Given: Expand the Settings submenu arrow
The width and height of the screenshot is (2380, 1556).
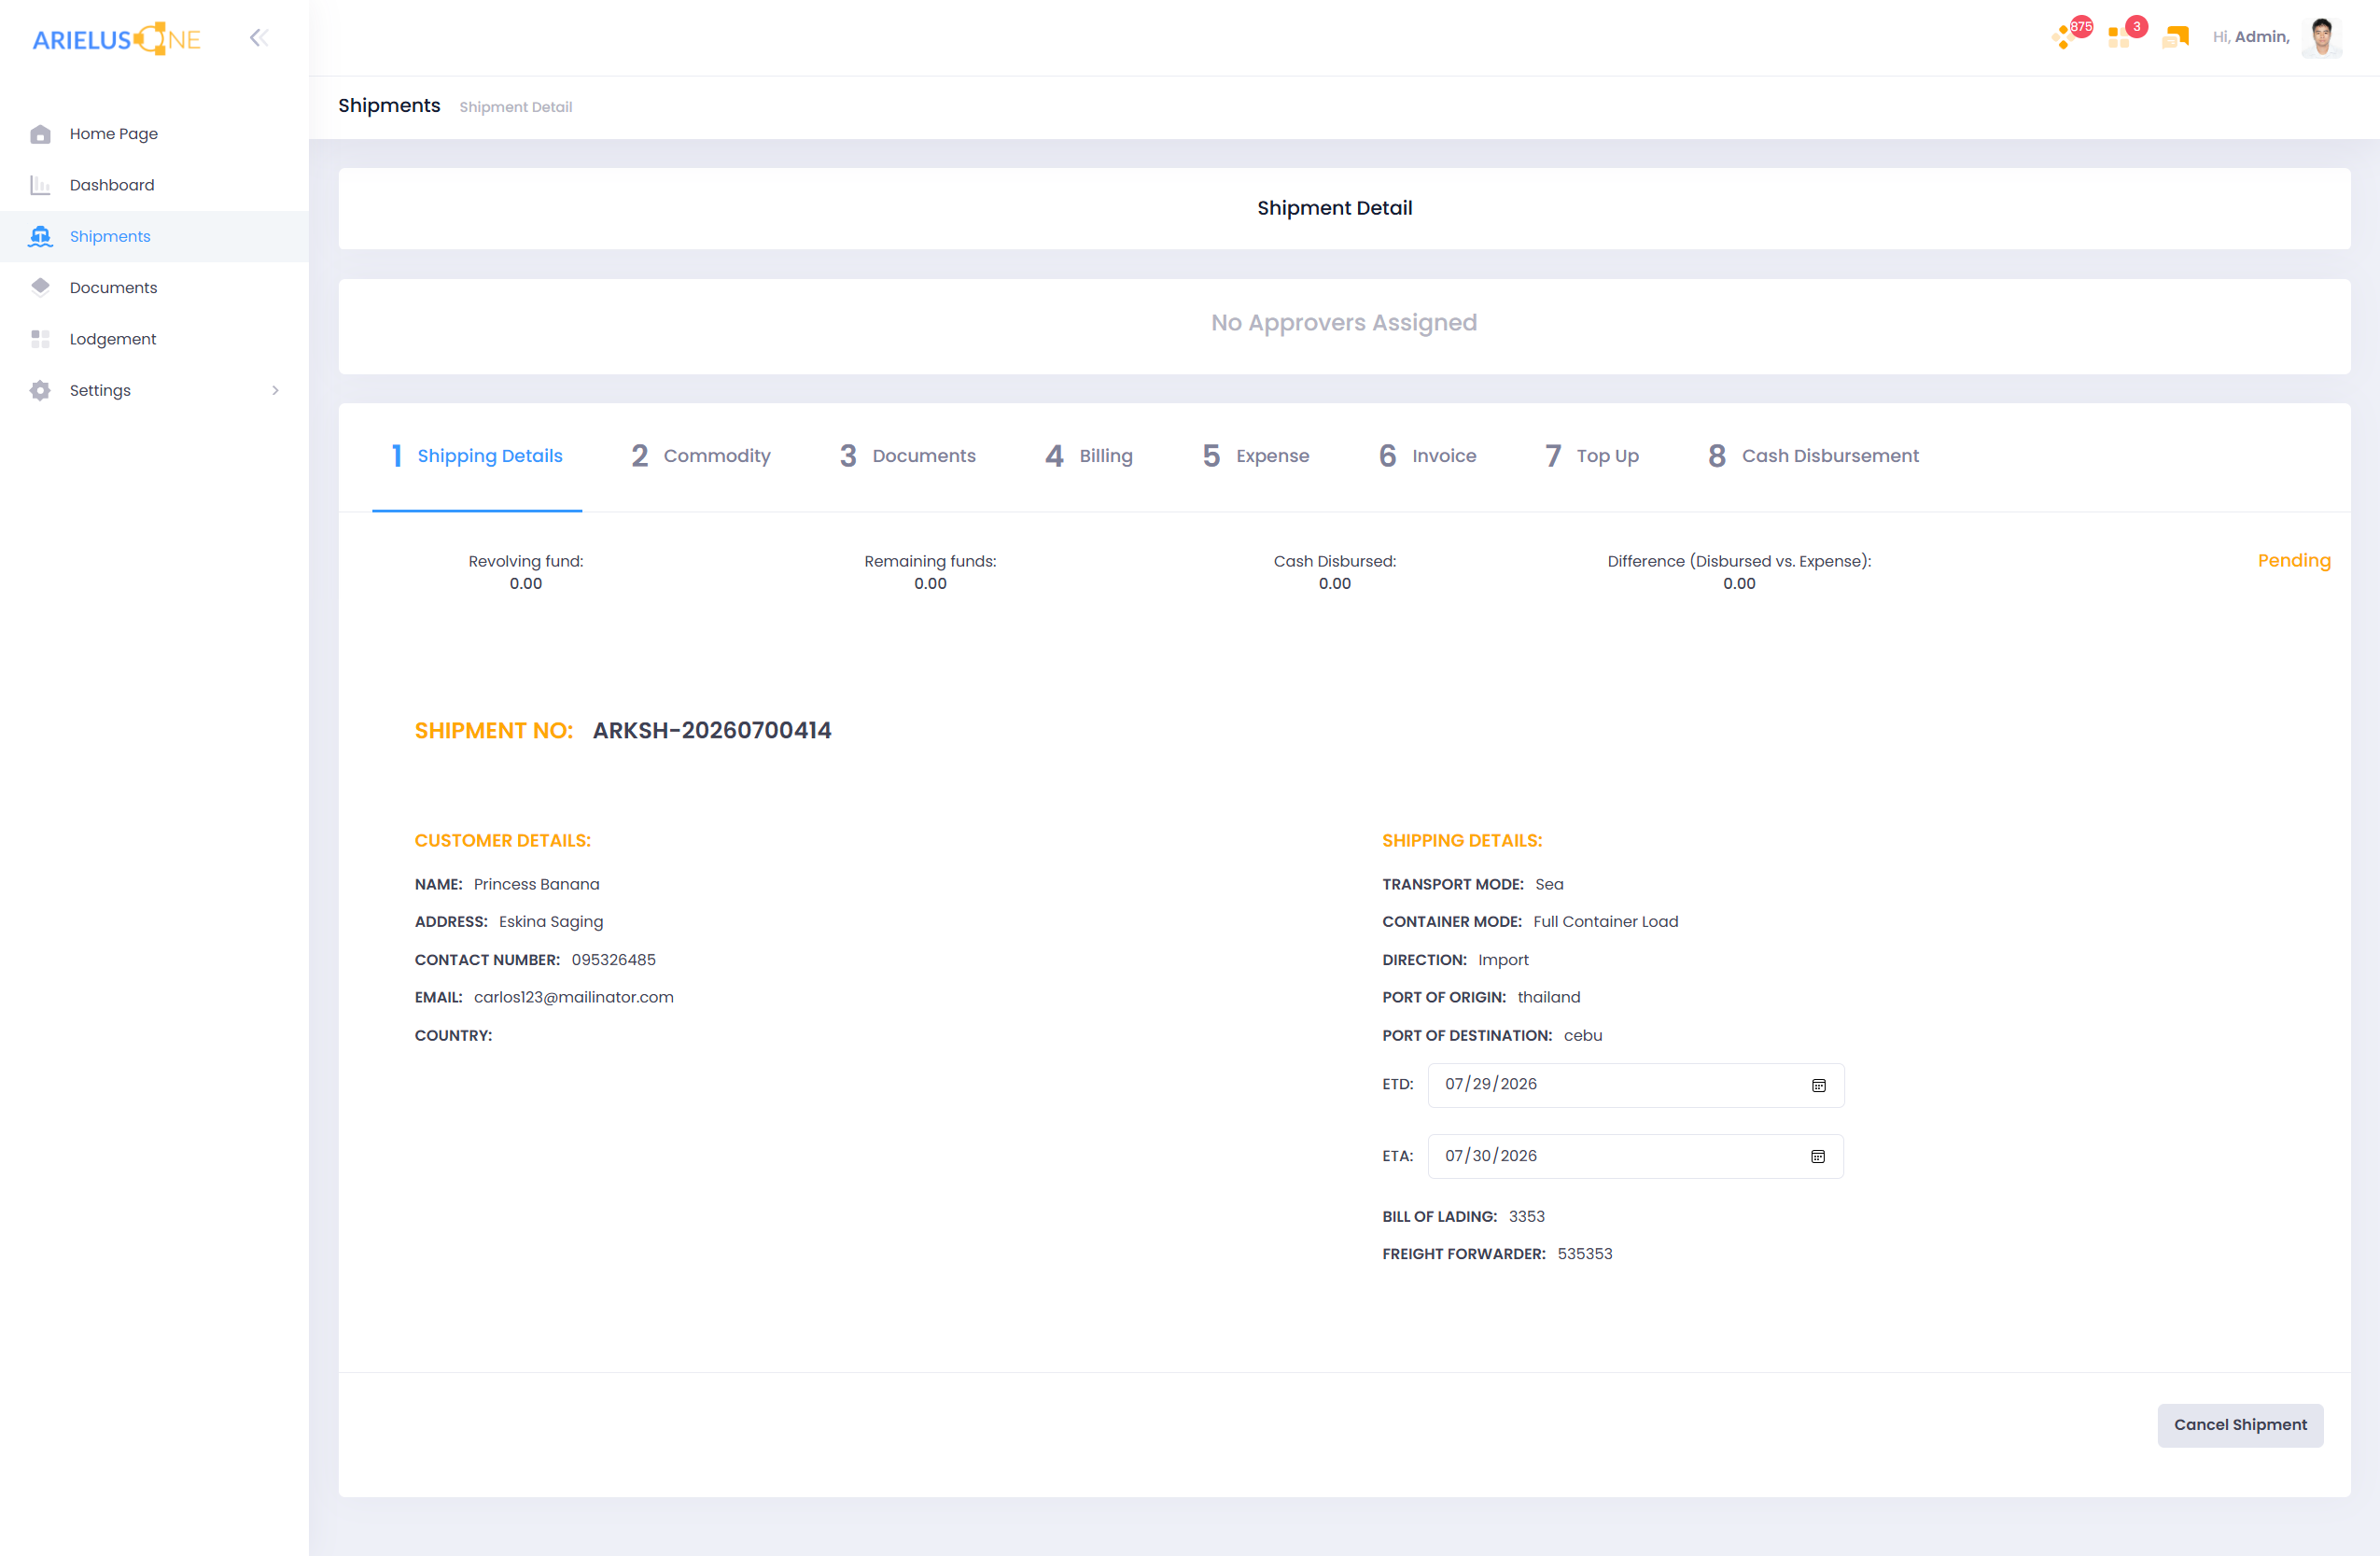Looking at the screenshot, I should click(x=275, y=390).
